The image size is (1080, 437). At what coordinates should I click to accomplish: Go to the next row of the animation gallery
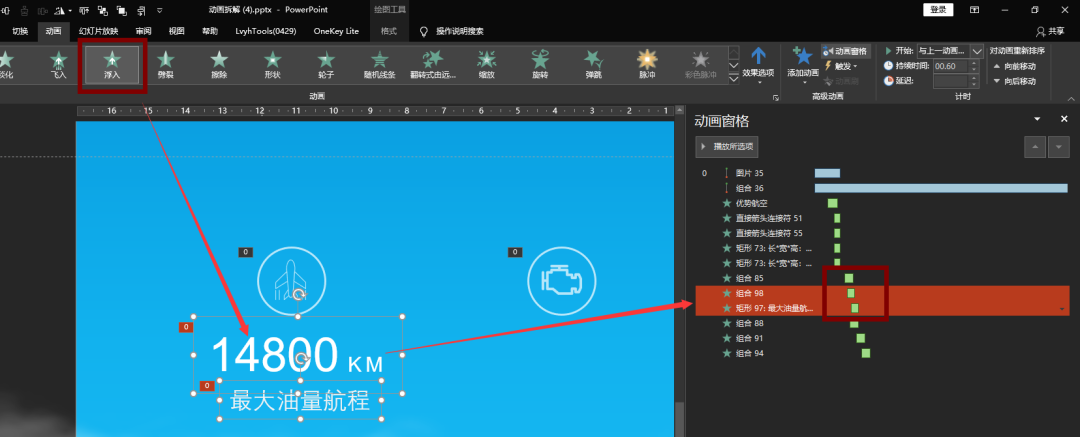(x=734, y=66)
